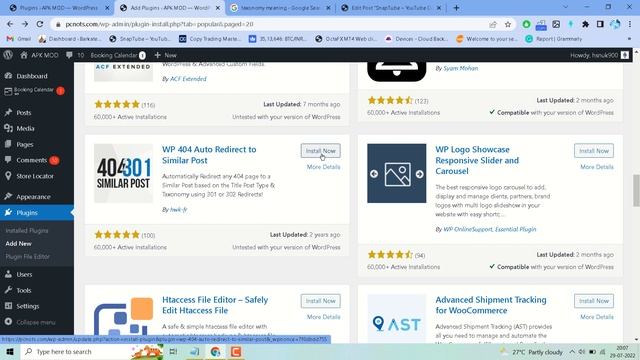Image resolution: width=640 pixels, height=360 pixels.
Task: Open WP 404 Auto Redirect title link
Action: [x=209, y=155]
